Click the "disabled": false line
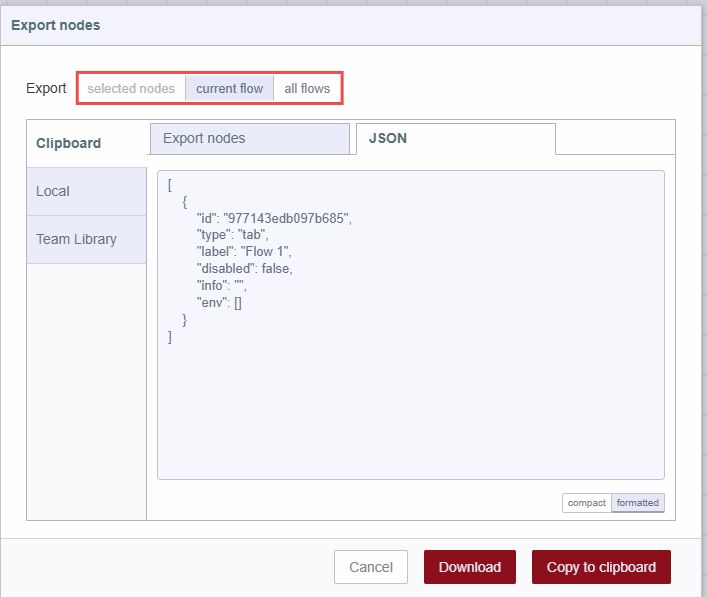Viewport: 707px width, 597px height. (x=244, y=269)
